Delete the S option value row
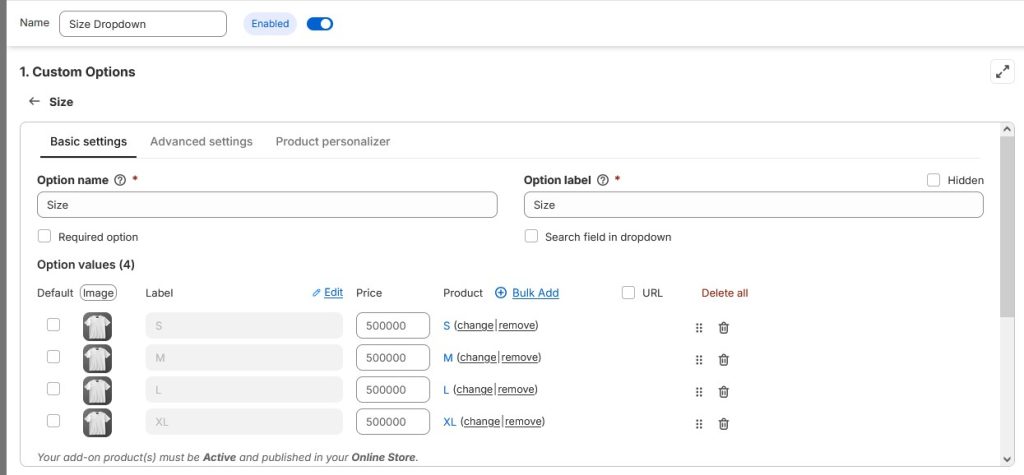The image size is (1024, 475). tap(723, 327)
